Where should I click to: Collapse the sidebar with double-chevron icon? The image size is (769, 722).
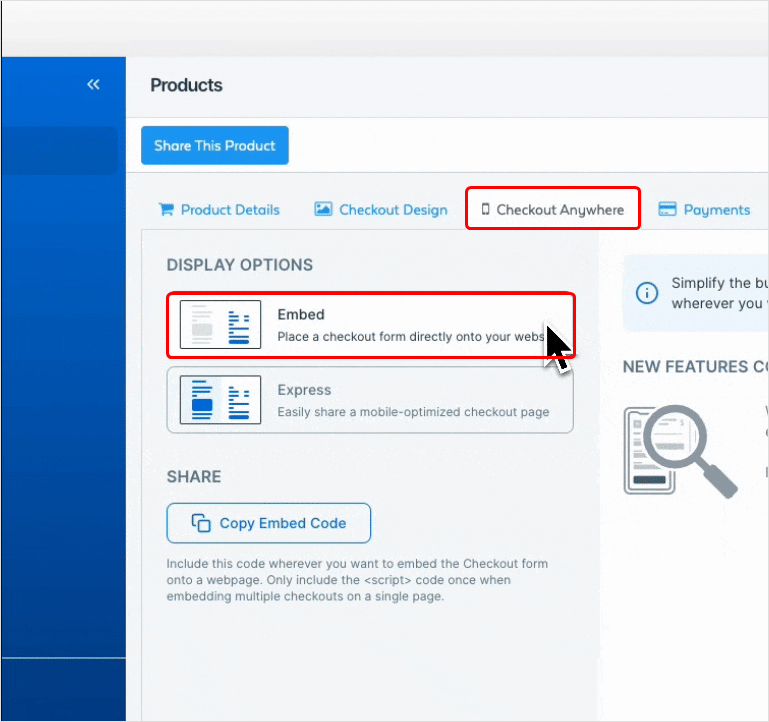tap(93, 85)
